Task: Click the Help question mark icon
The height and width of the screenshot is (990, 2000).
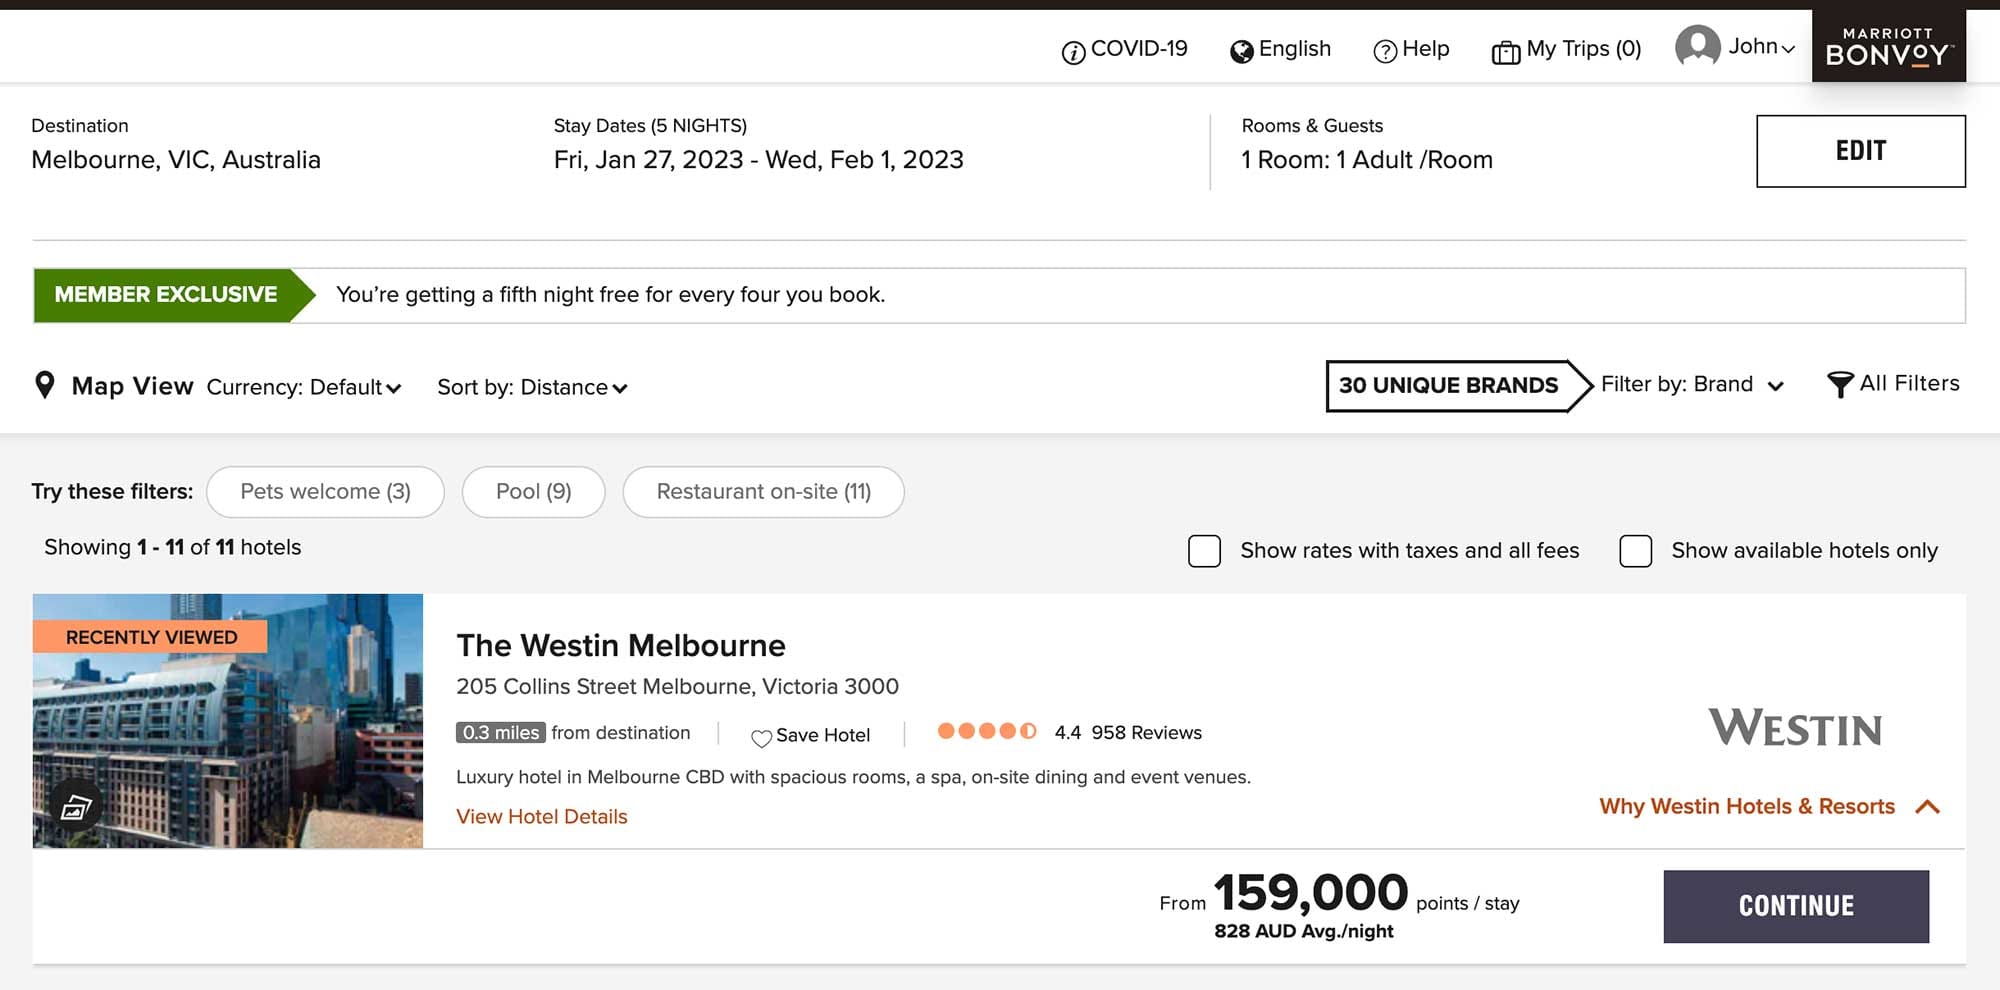Action: pyautogui.click(x=1385, y=49)
